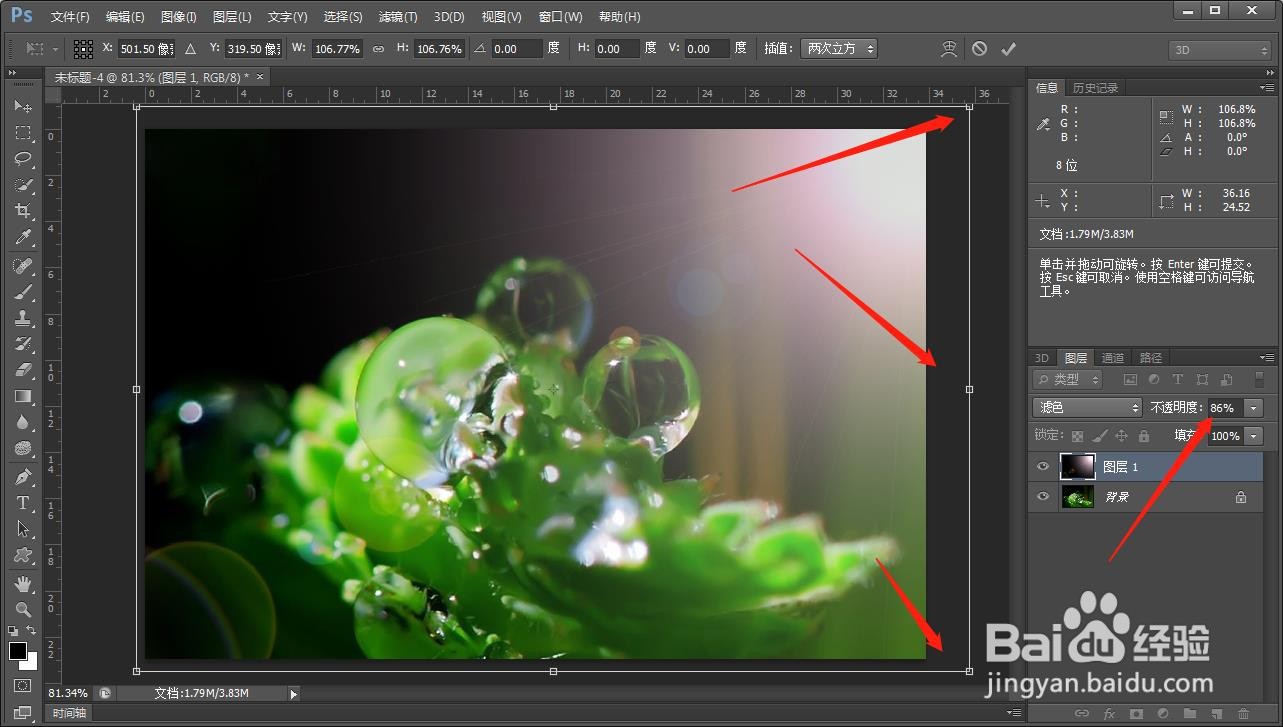This screenshot has width=1283, height=727.
Task: Toggle layer filtering switch
Action: click(x=1258, y=380)
